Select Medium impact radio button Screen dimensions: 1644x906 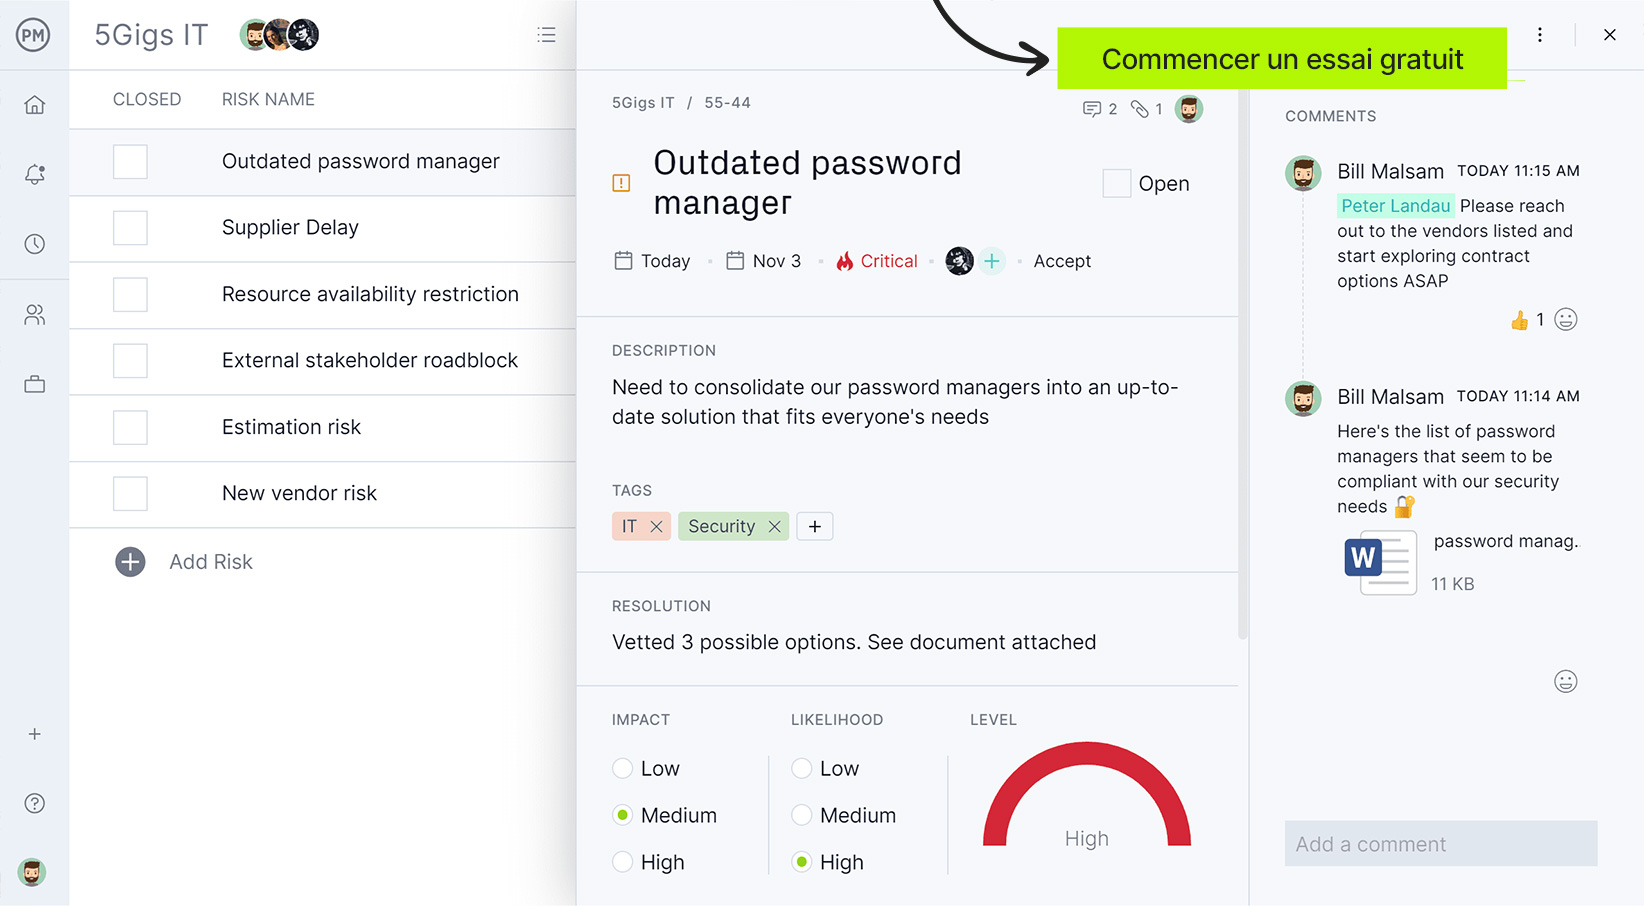(623, 815)
